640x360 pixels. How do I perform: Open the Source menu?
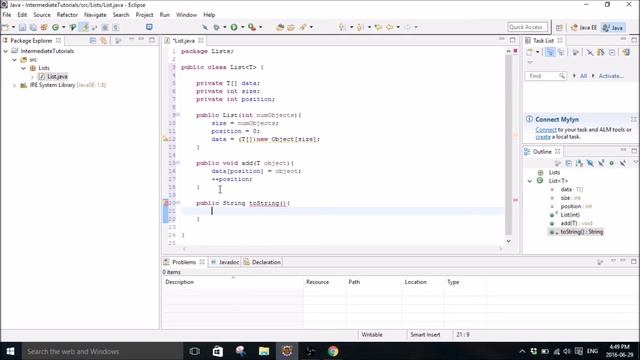pyautogui.click(x=42, y=15)
